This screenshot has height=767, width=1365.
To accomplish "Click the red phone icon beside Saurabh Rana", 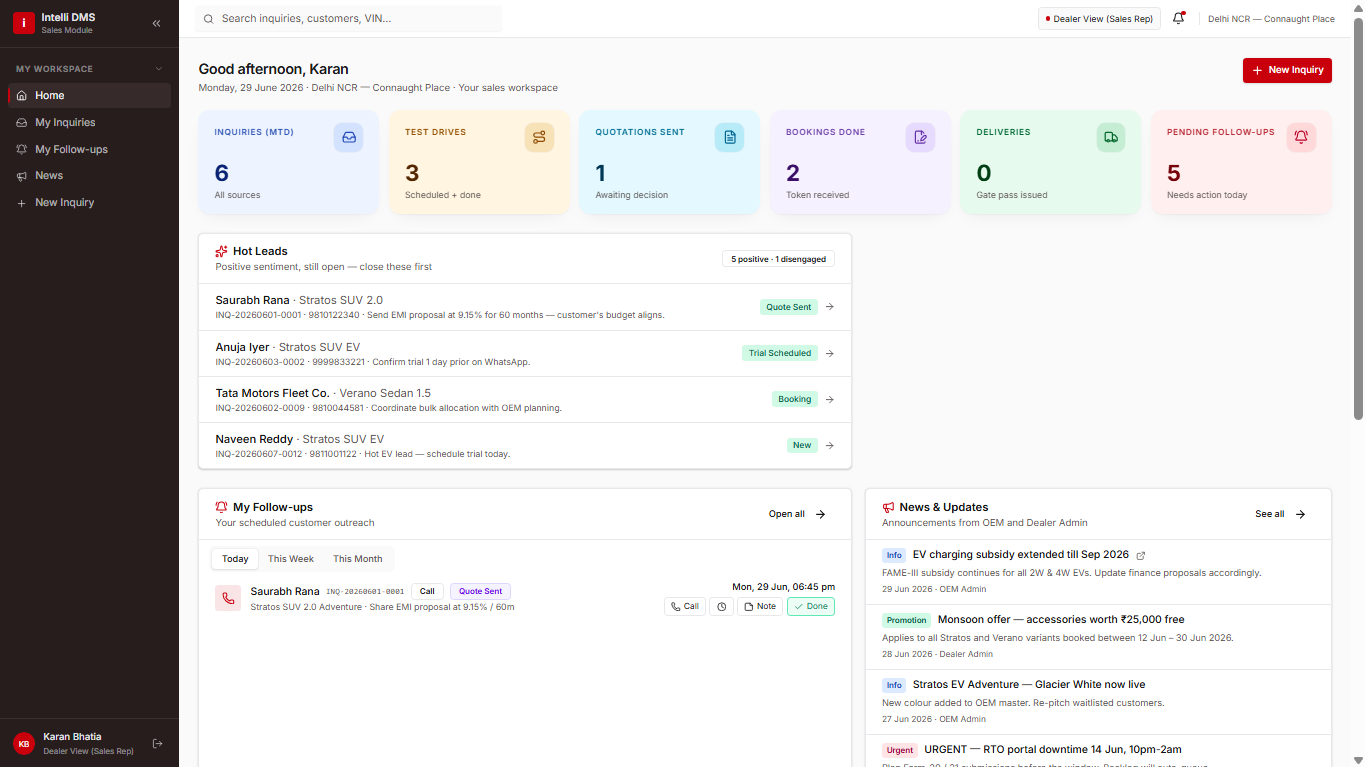I will [228, 598].
